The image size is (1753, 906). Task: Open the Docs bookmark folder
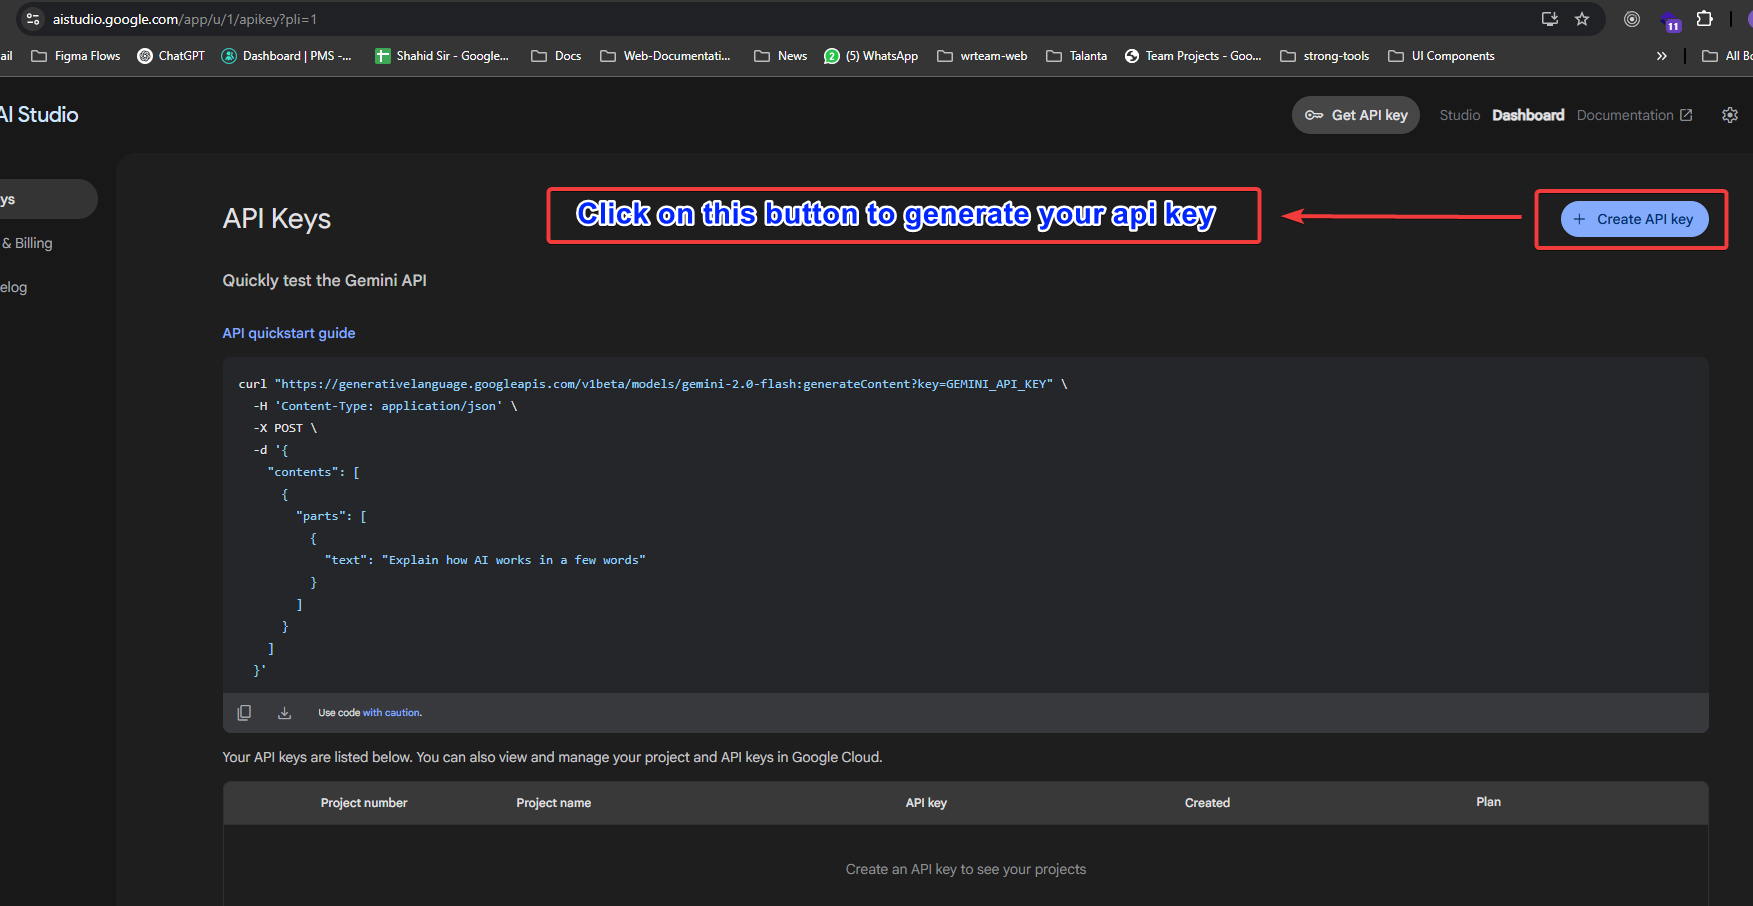(556, 56)
